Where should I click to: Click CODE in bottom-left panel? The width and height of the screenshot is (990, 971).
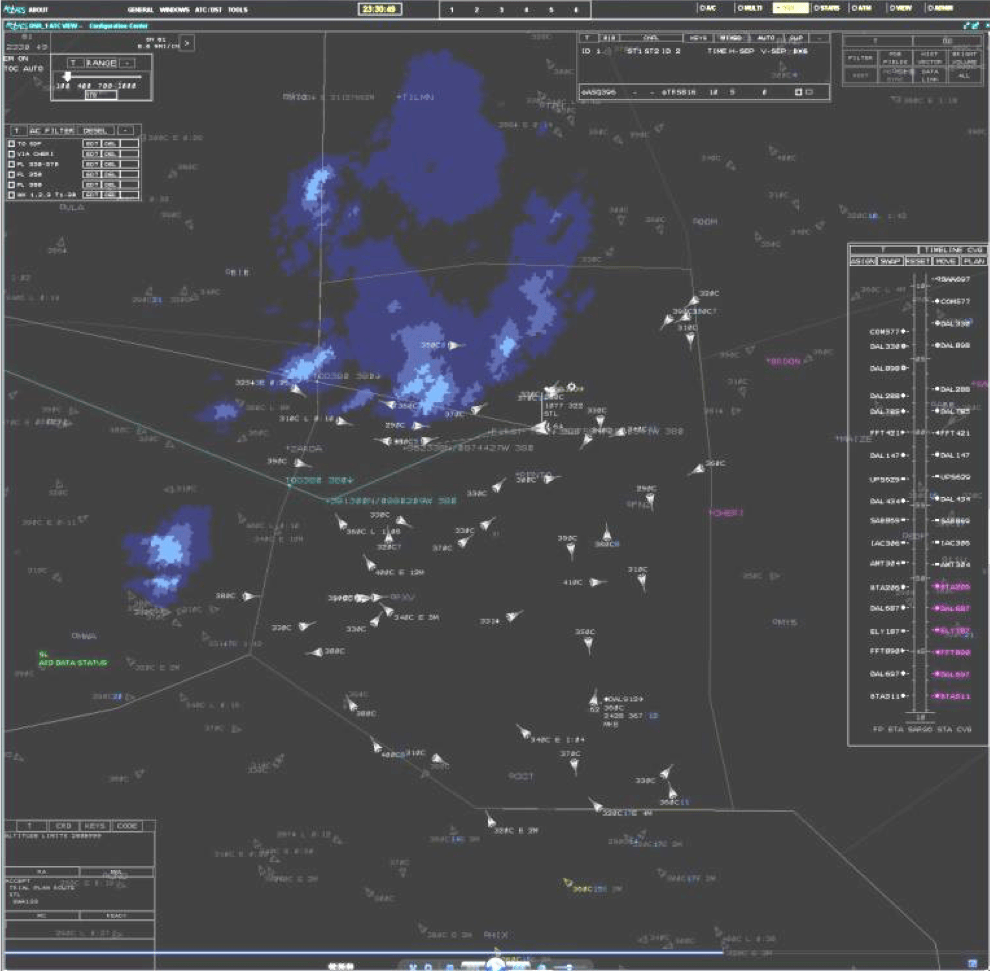[127, 826]
